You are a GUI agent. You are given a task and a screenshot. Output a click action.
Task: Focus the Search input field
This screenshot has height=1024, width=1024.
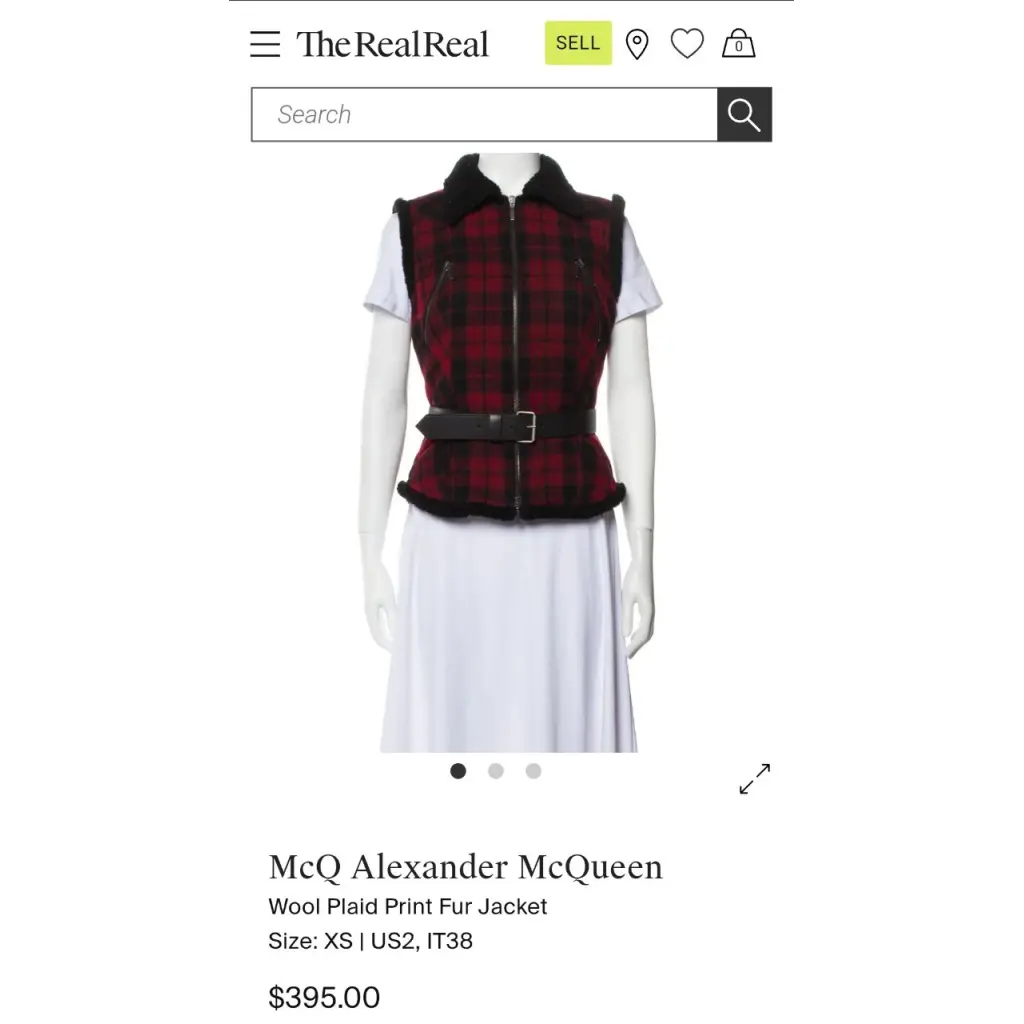click(x=485, y=114)
